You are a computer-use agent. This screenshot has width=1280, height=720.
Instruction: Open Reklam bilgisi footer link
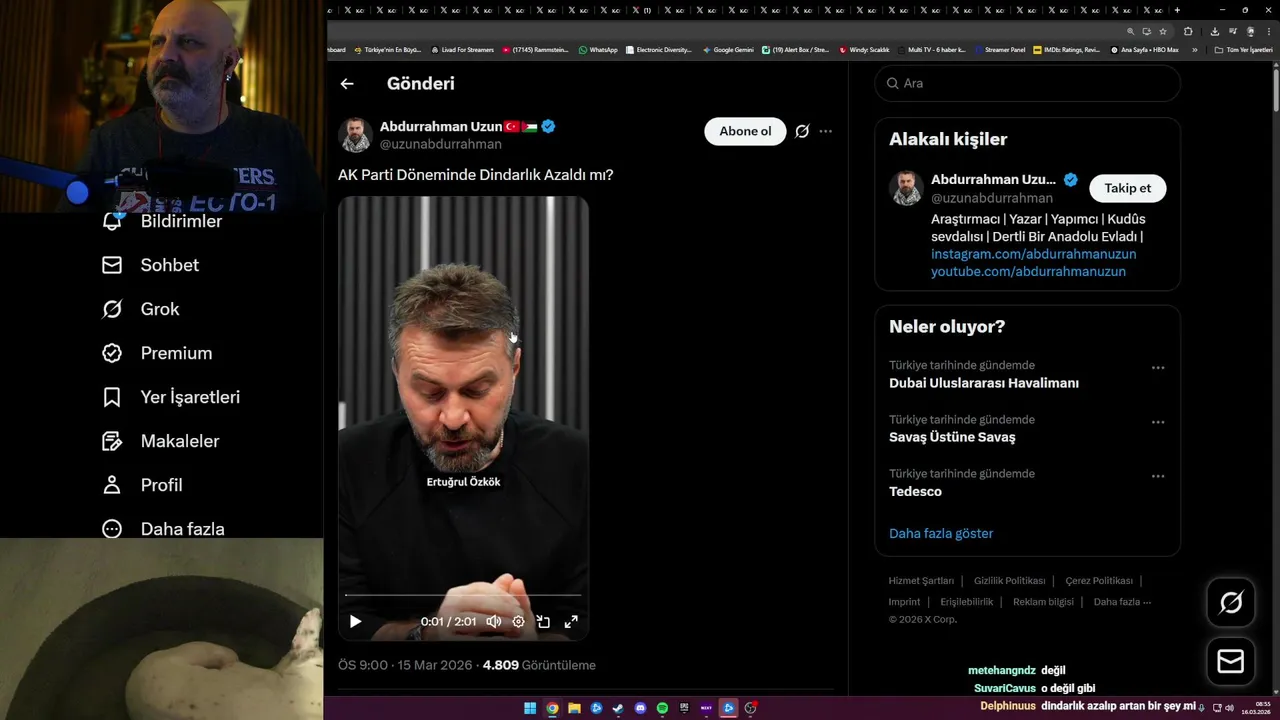tap(1043, 602)
